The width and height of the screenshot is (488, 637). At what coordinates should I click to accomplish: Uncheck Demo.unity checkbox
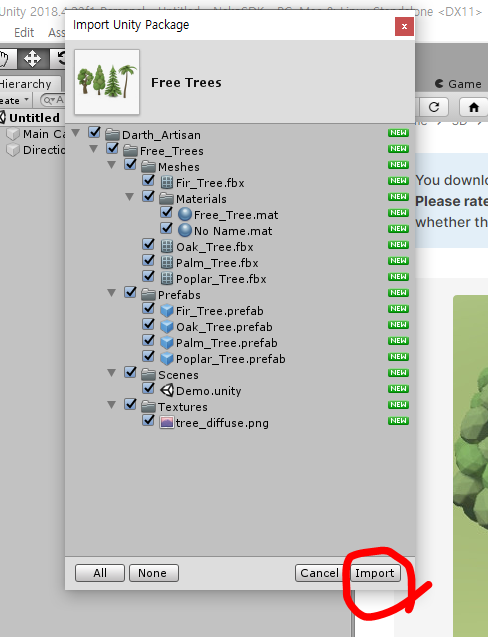click(148, 388)
